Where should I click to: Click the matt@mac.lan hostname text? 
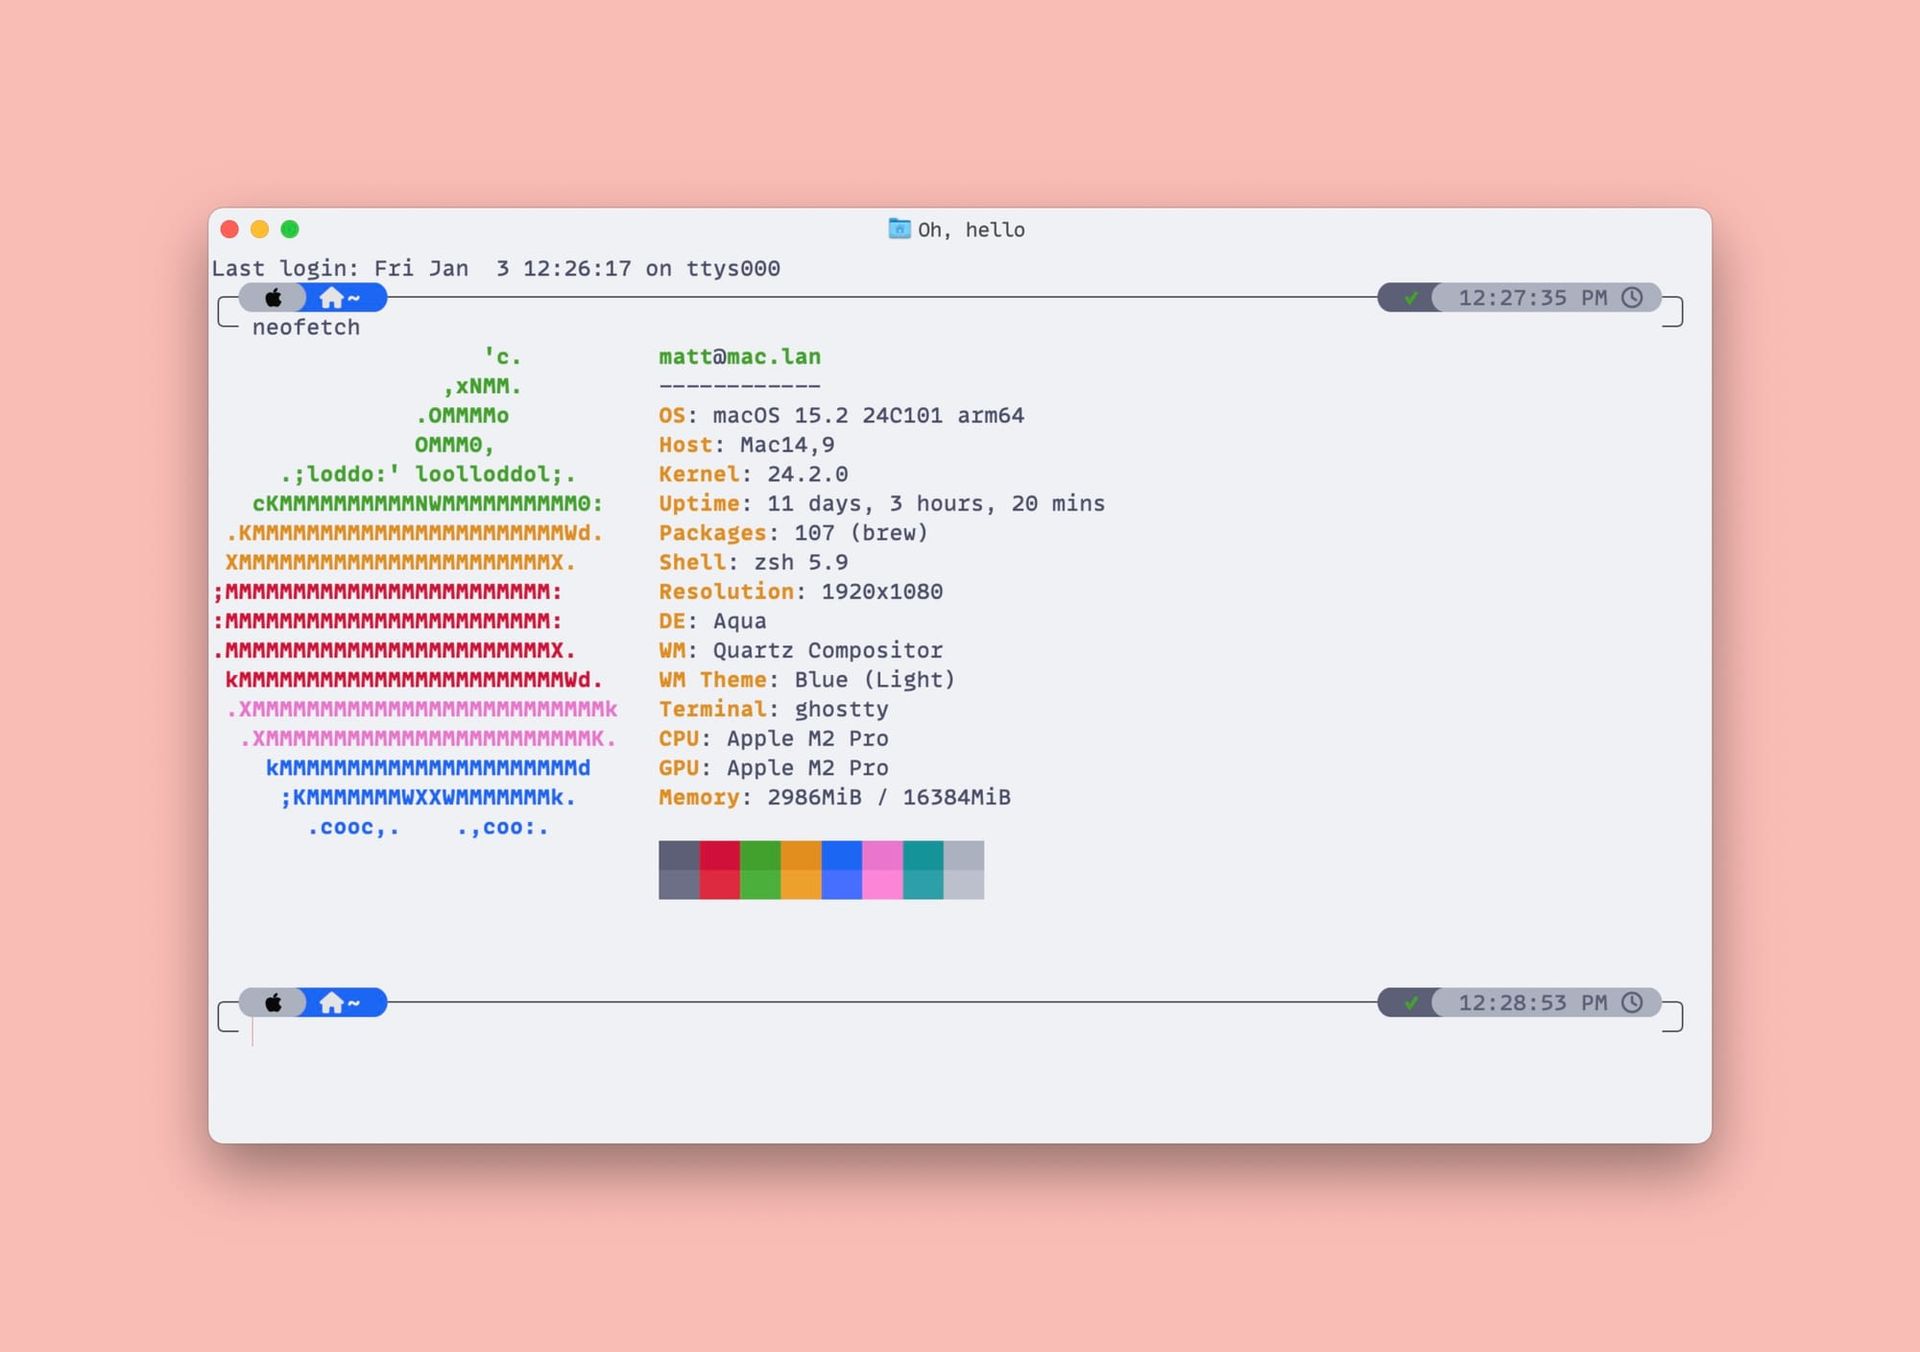738,356
